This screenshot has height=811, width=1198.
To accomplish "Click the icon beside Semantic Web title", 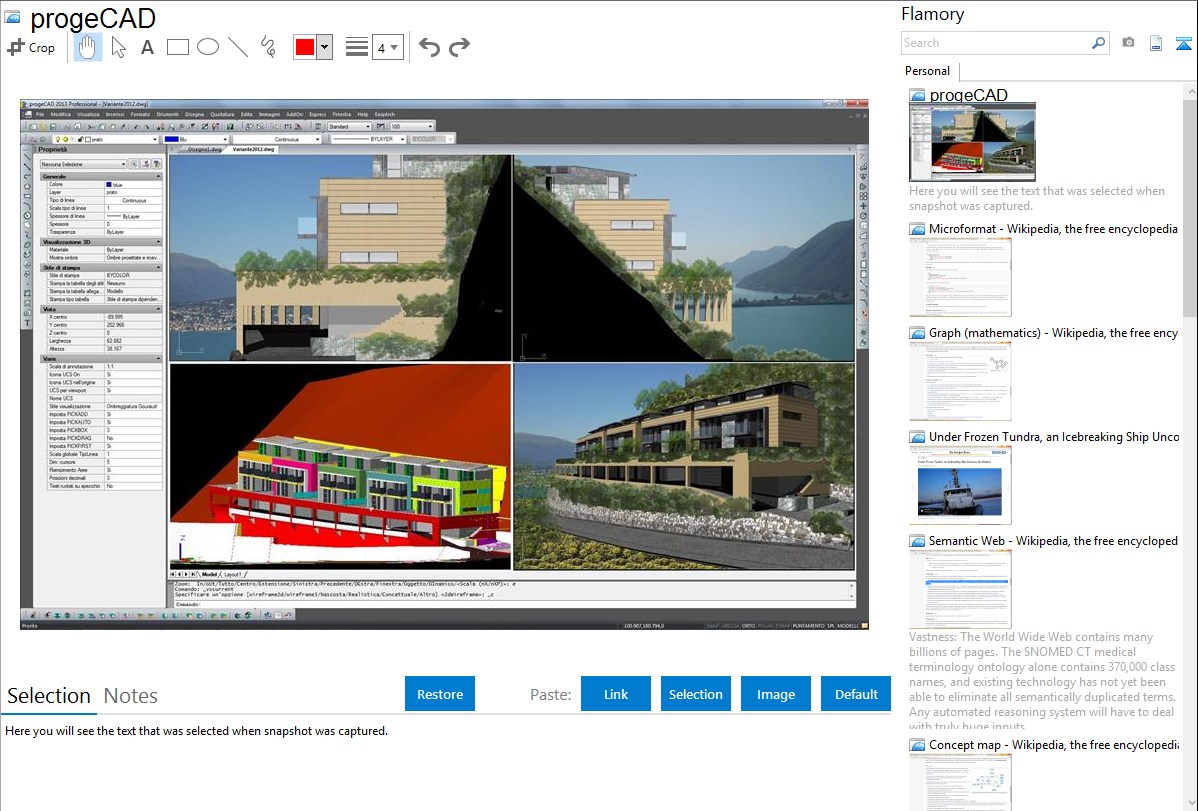I will (x=917, y=541).
